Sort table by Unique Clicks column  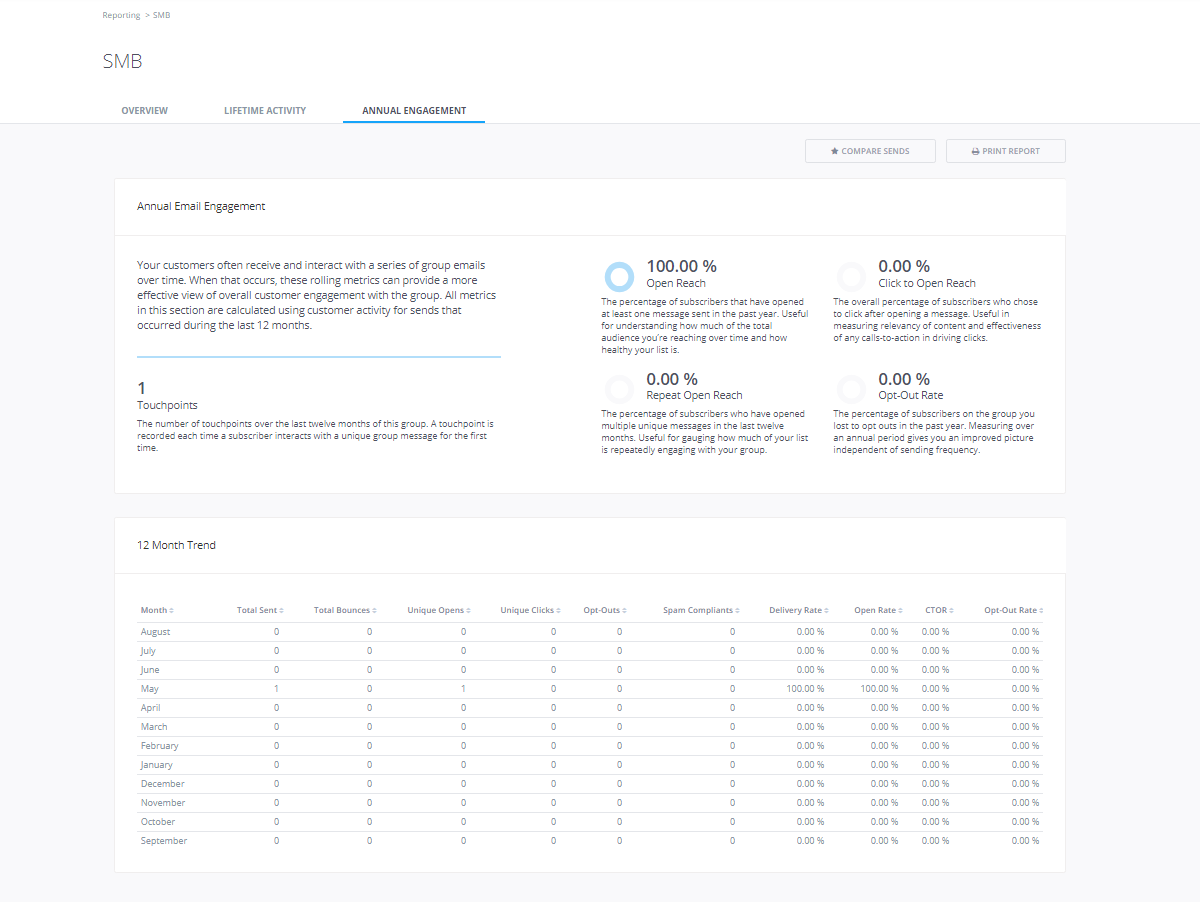pos(531,610)
